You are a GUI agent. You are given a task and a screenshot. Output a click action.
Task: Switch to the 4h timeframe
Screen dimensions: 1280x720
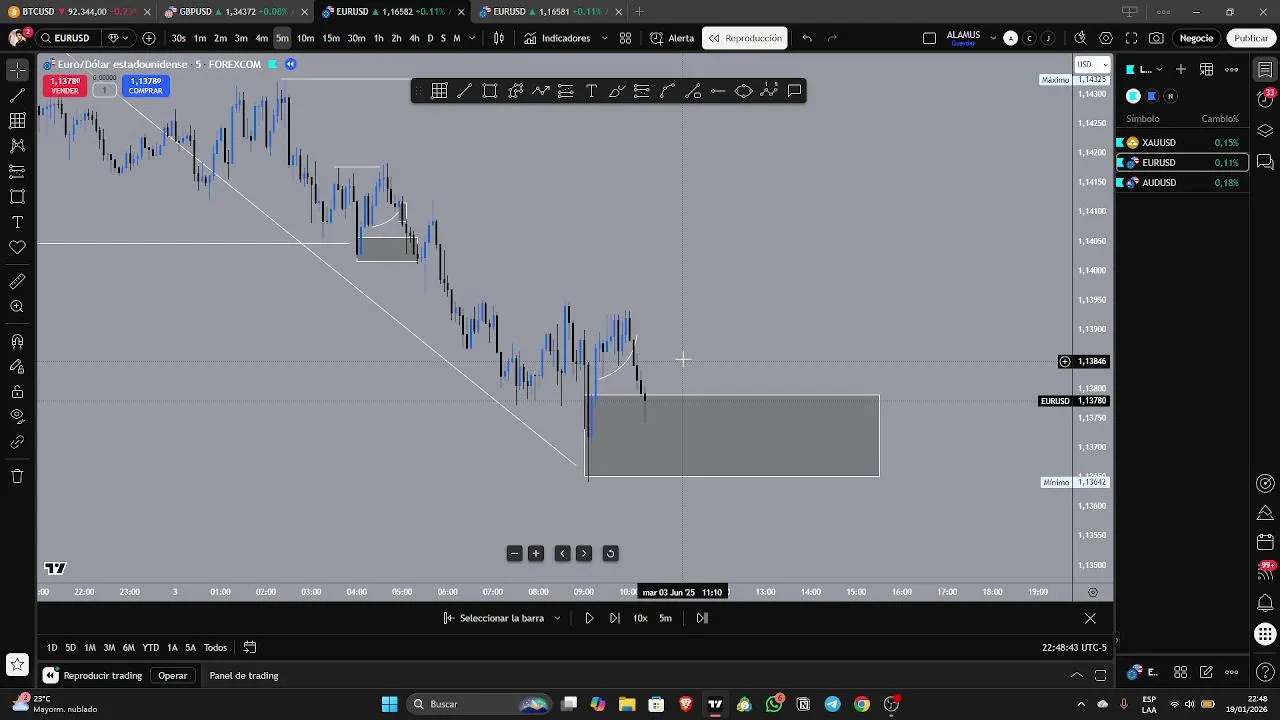coord(414,38)
